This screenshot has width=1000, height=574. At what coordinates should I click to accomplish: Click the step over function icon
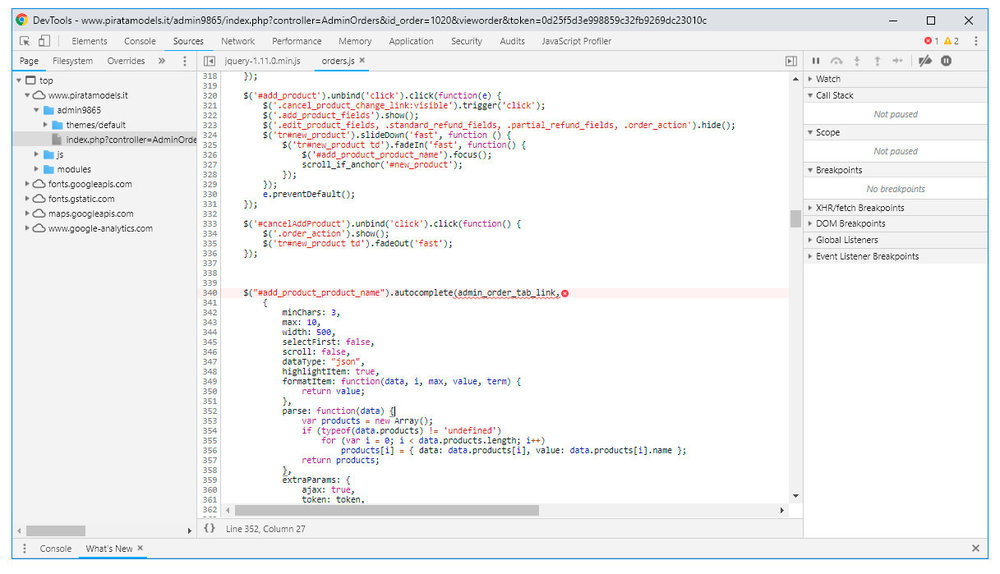pos(836,61)
